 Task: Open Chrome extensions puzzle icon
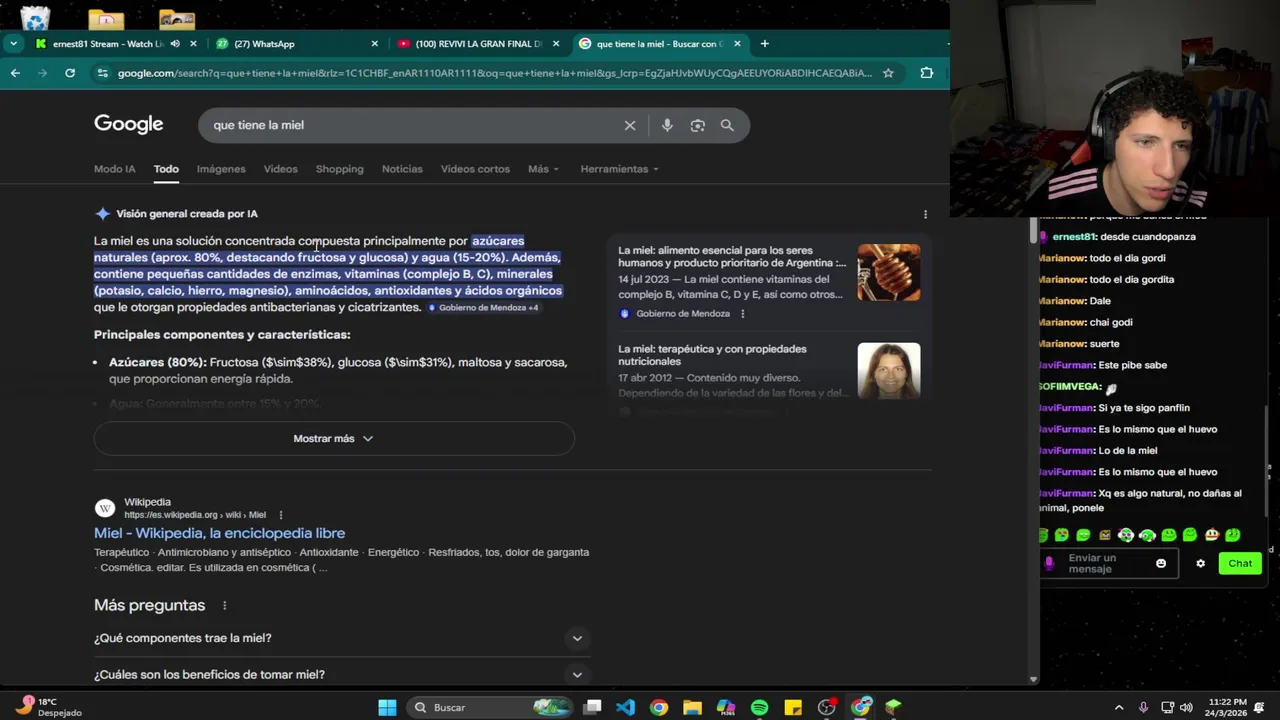point(927,73)
